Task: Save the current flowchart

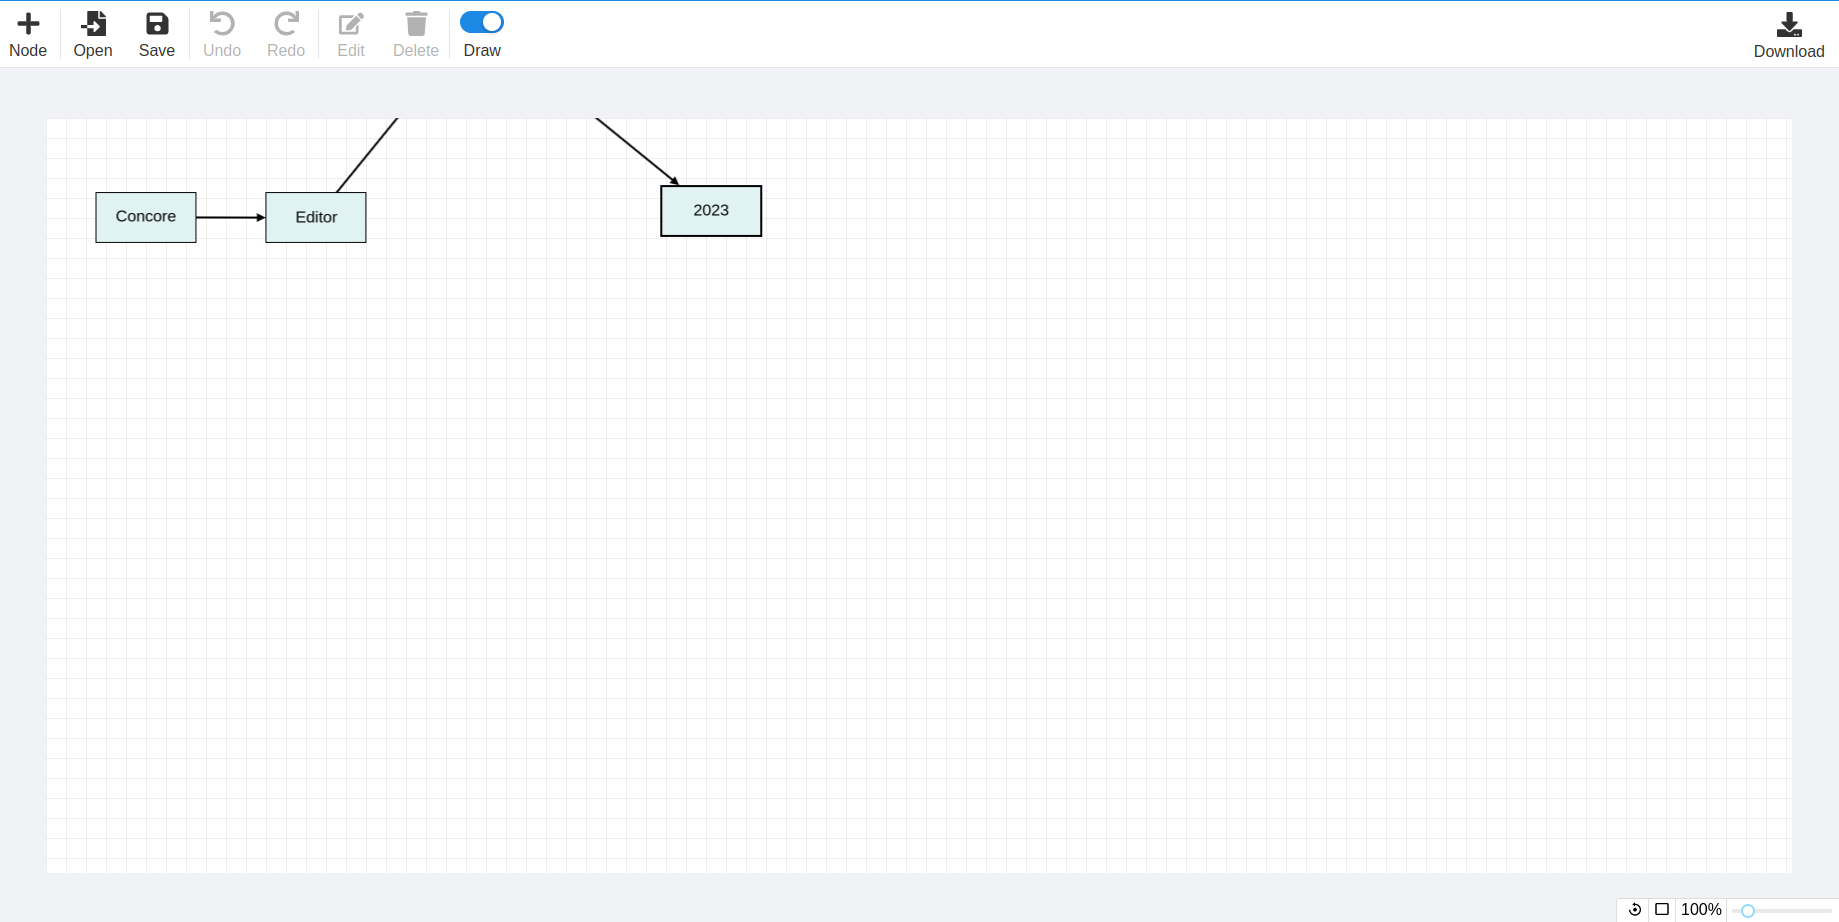Action: (156, 22)
